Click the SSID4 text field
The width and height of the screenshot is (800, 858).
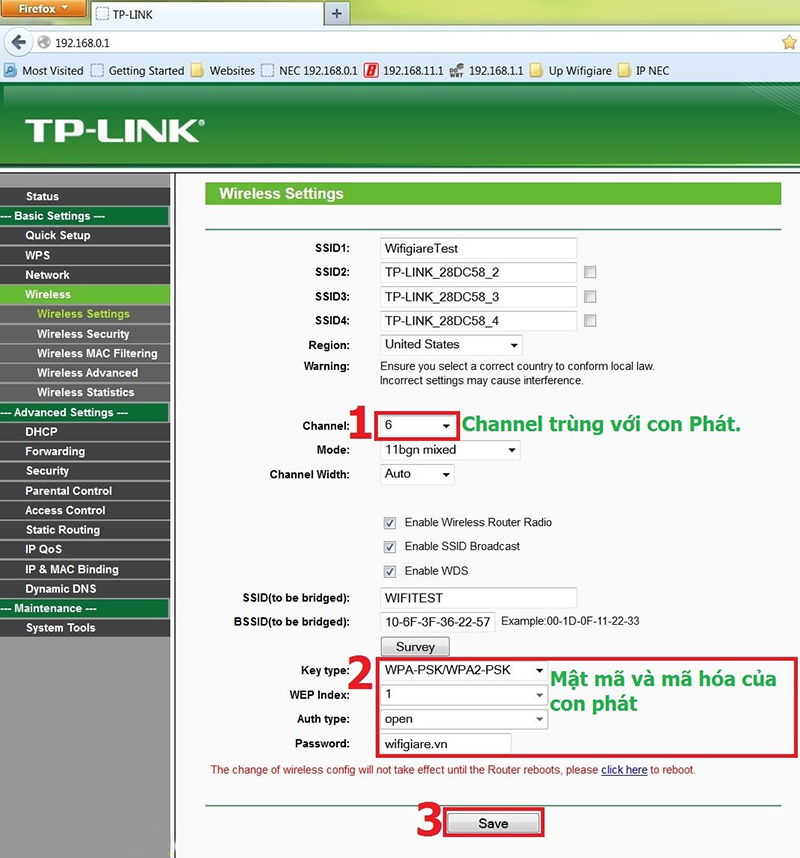pyautogui.click(x=478, y=321)
